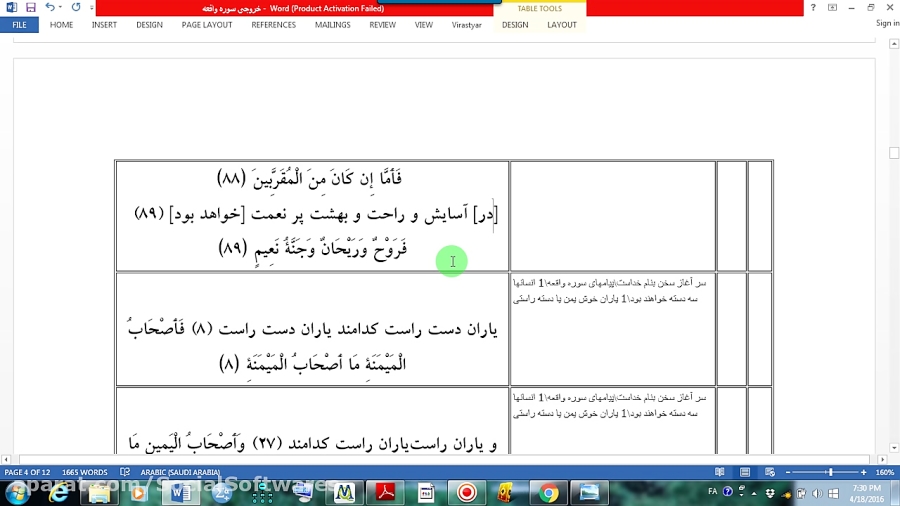Change language via ARABIC (SAUDI ARABIA)
The image size is (900, 506).
pyautogui.click(x=180, y=472)
